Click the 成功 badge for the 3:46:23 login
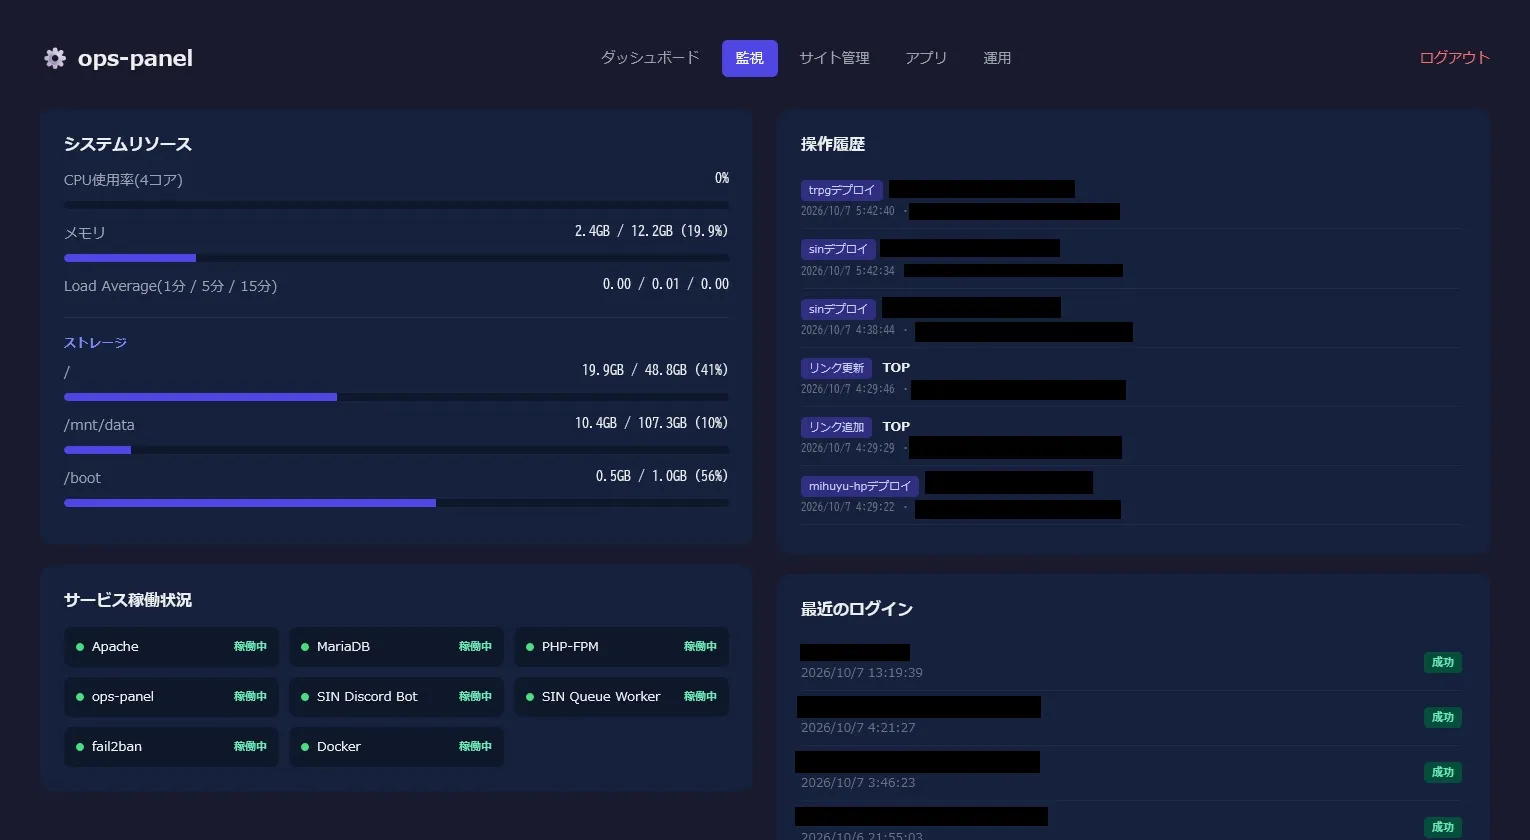1530x840 pixels. click(1443, 772)
